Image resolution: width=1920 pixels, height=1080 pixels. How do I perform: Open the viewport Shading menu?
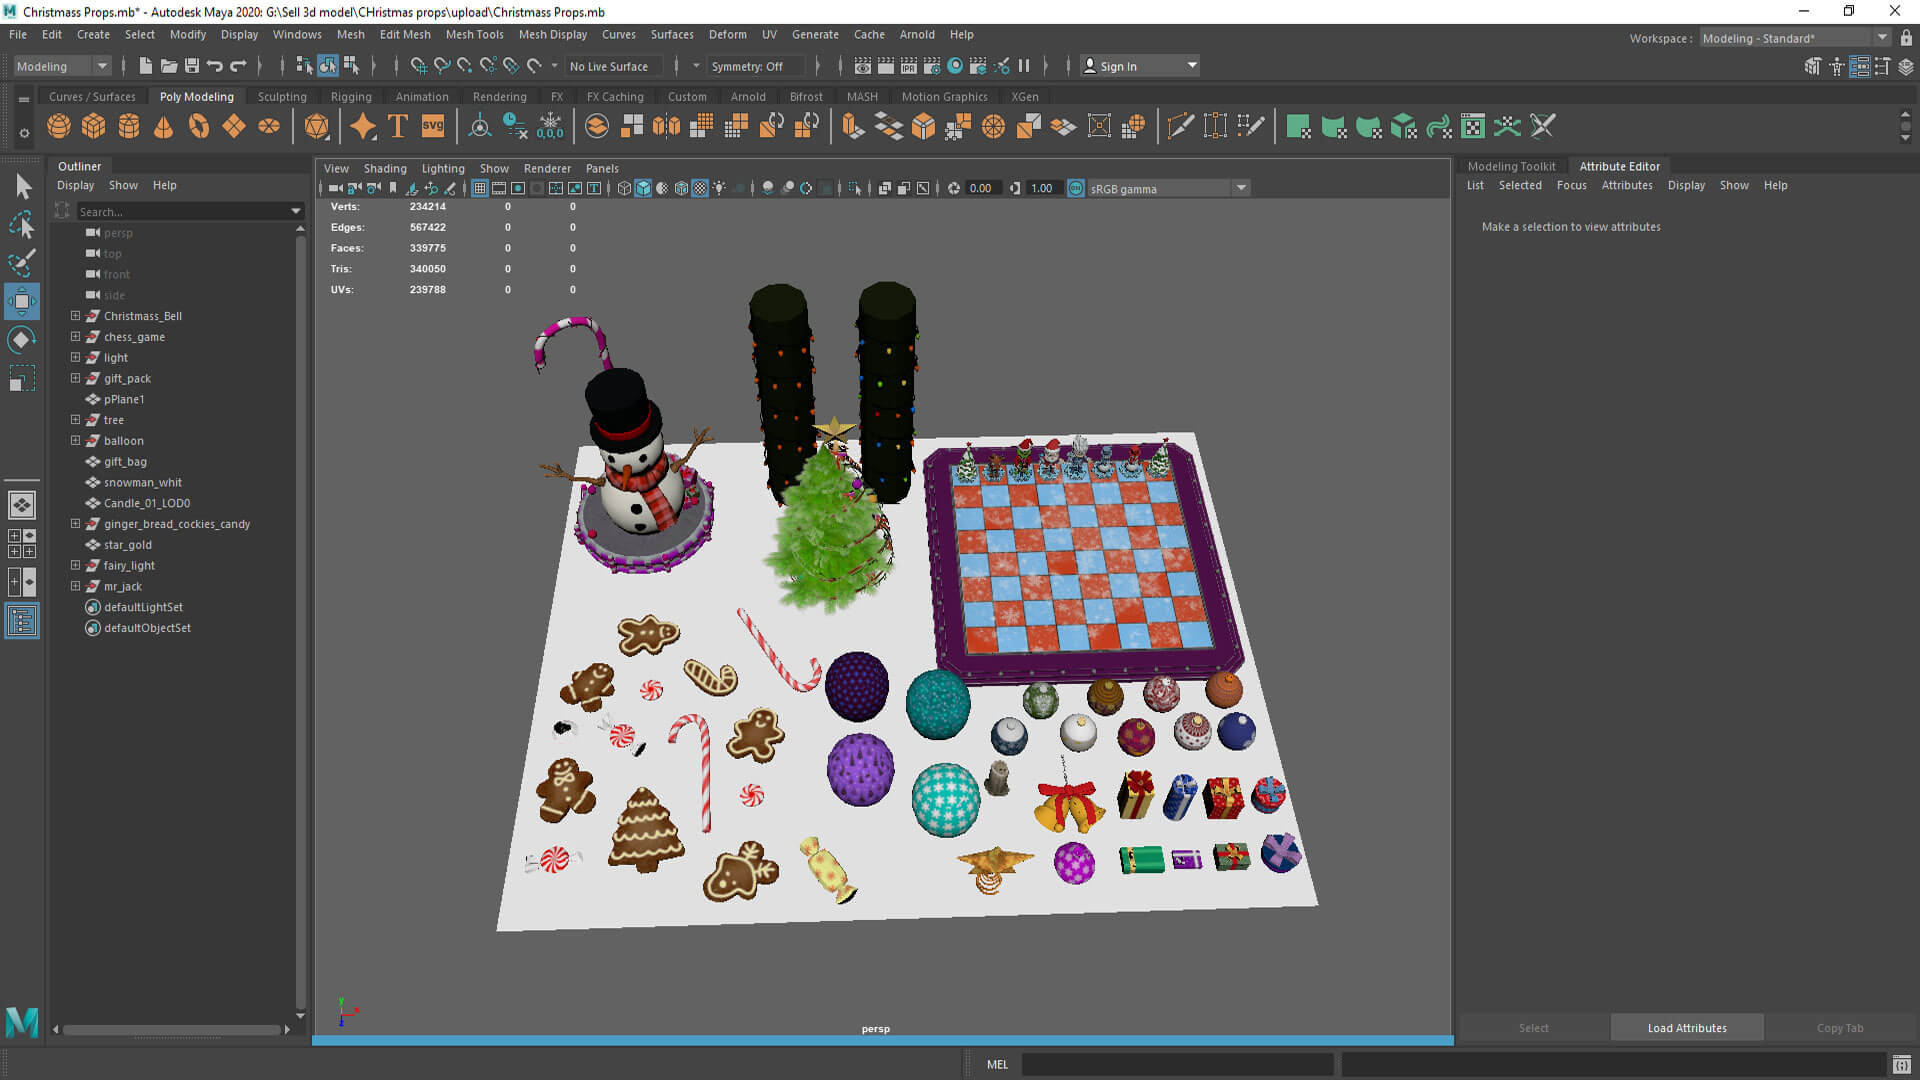pos(385,168)
